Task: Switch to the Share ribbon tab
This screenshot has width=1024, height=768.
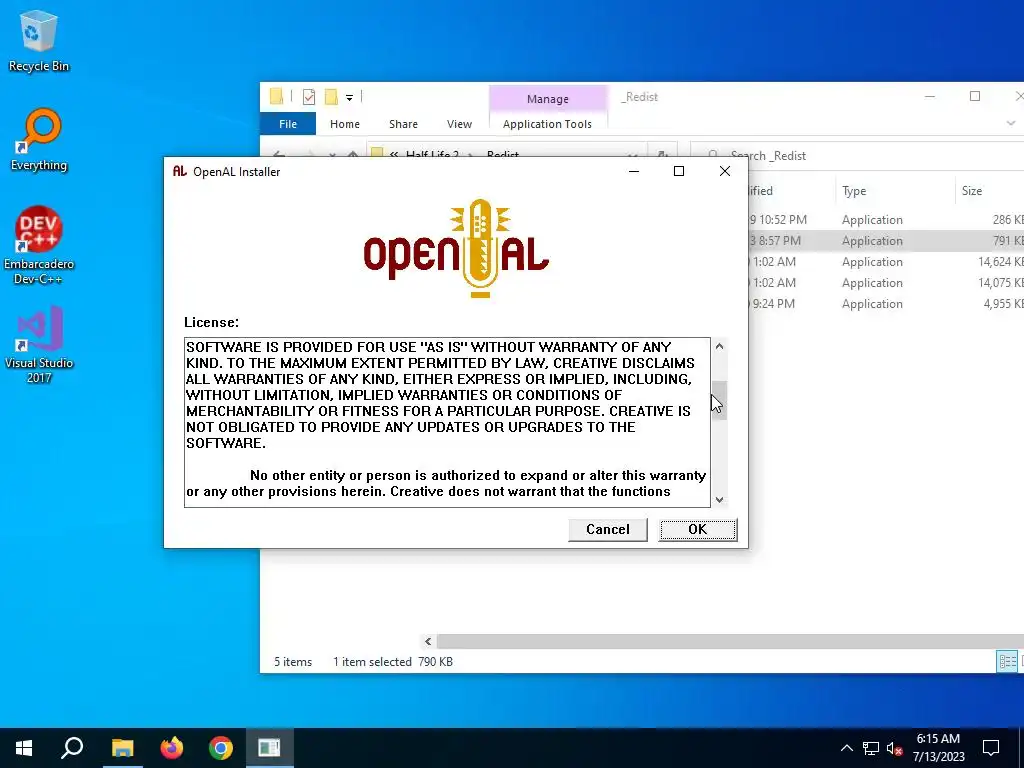Action: [x=403, y=124]
